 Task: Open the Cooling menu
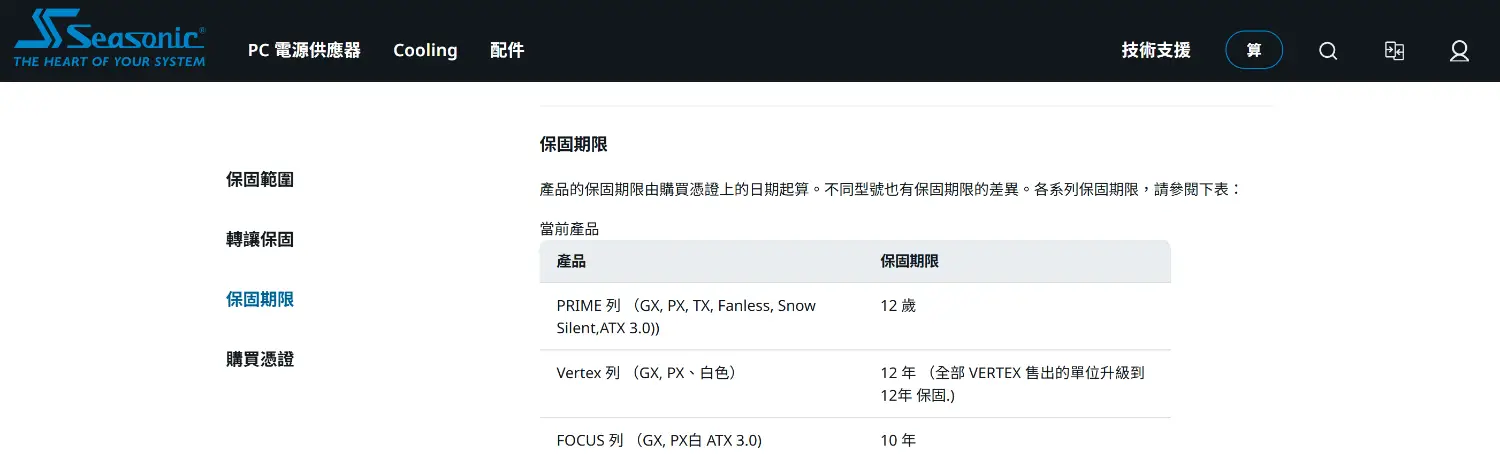click(x=425, y=50)
